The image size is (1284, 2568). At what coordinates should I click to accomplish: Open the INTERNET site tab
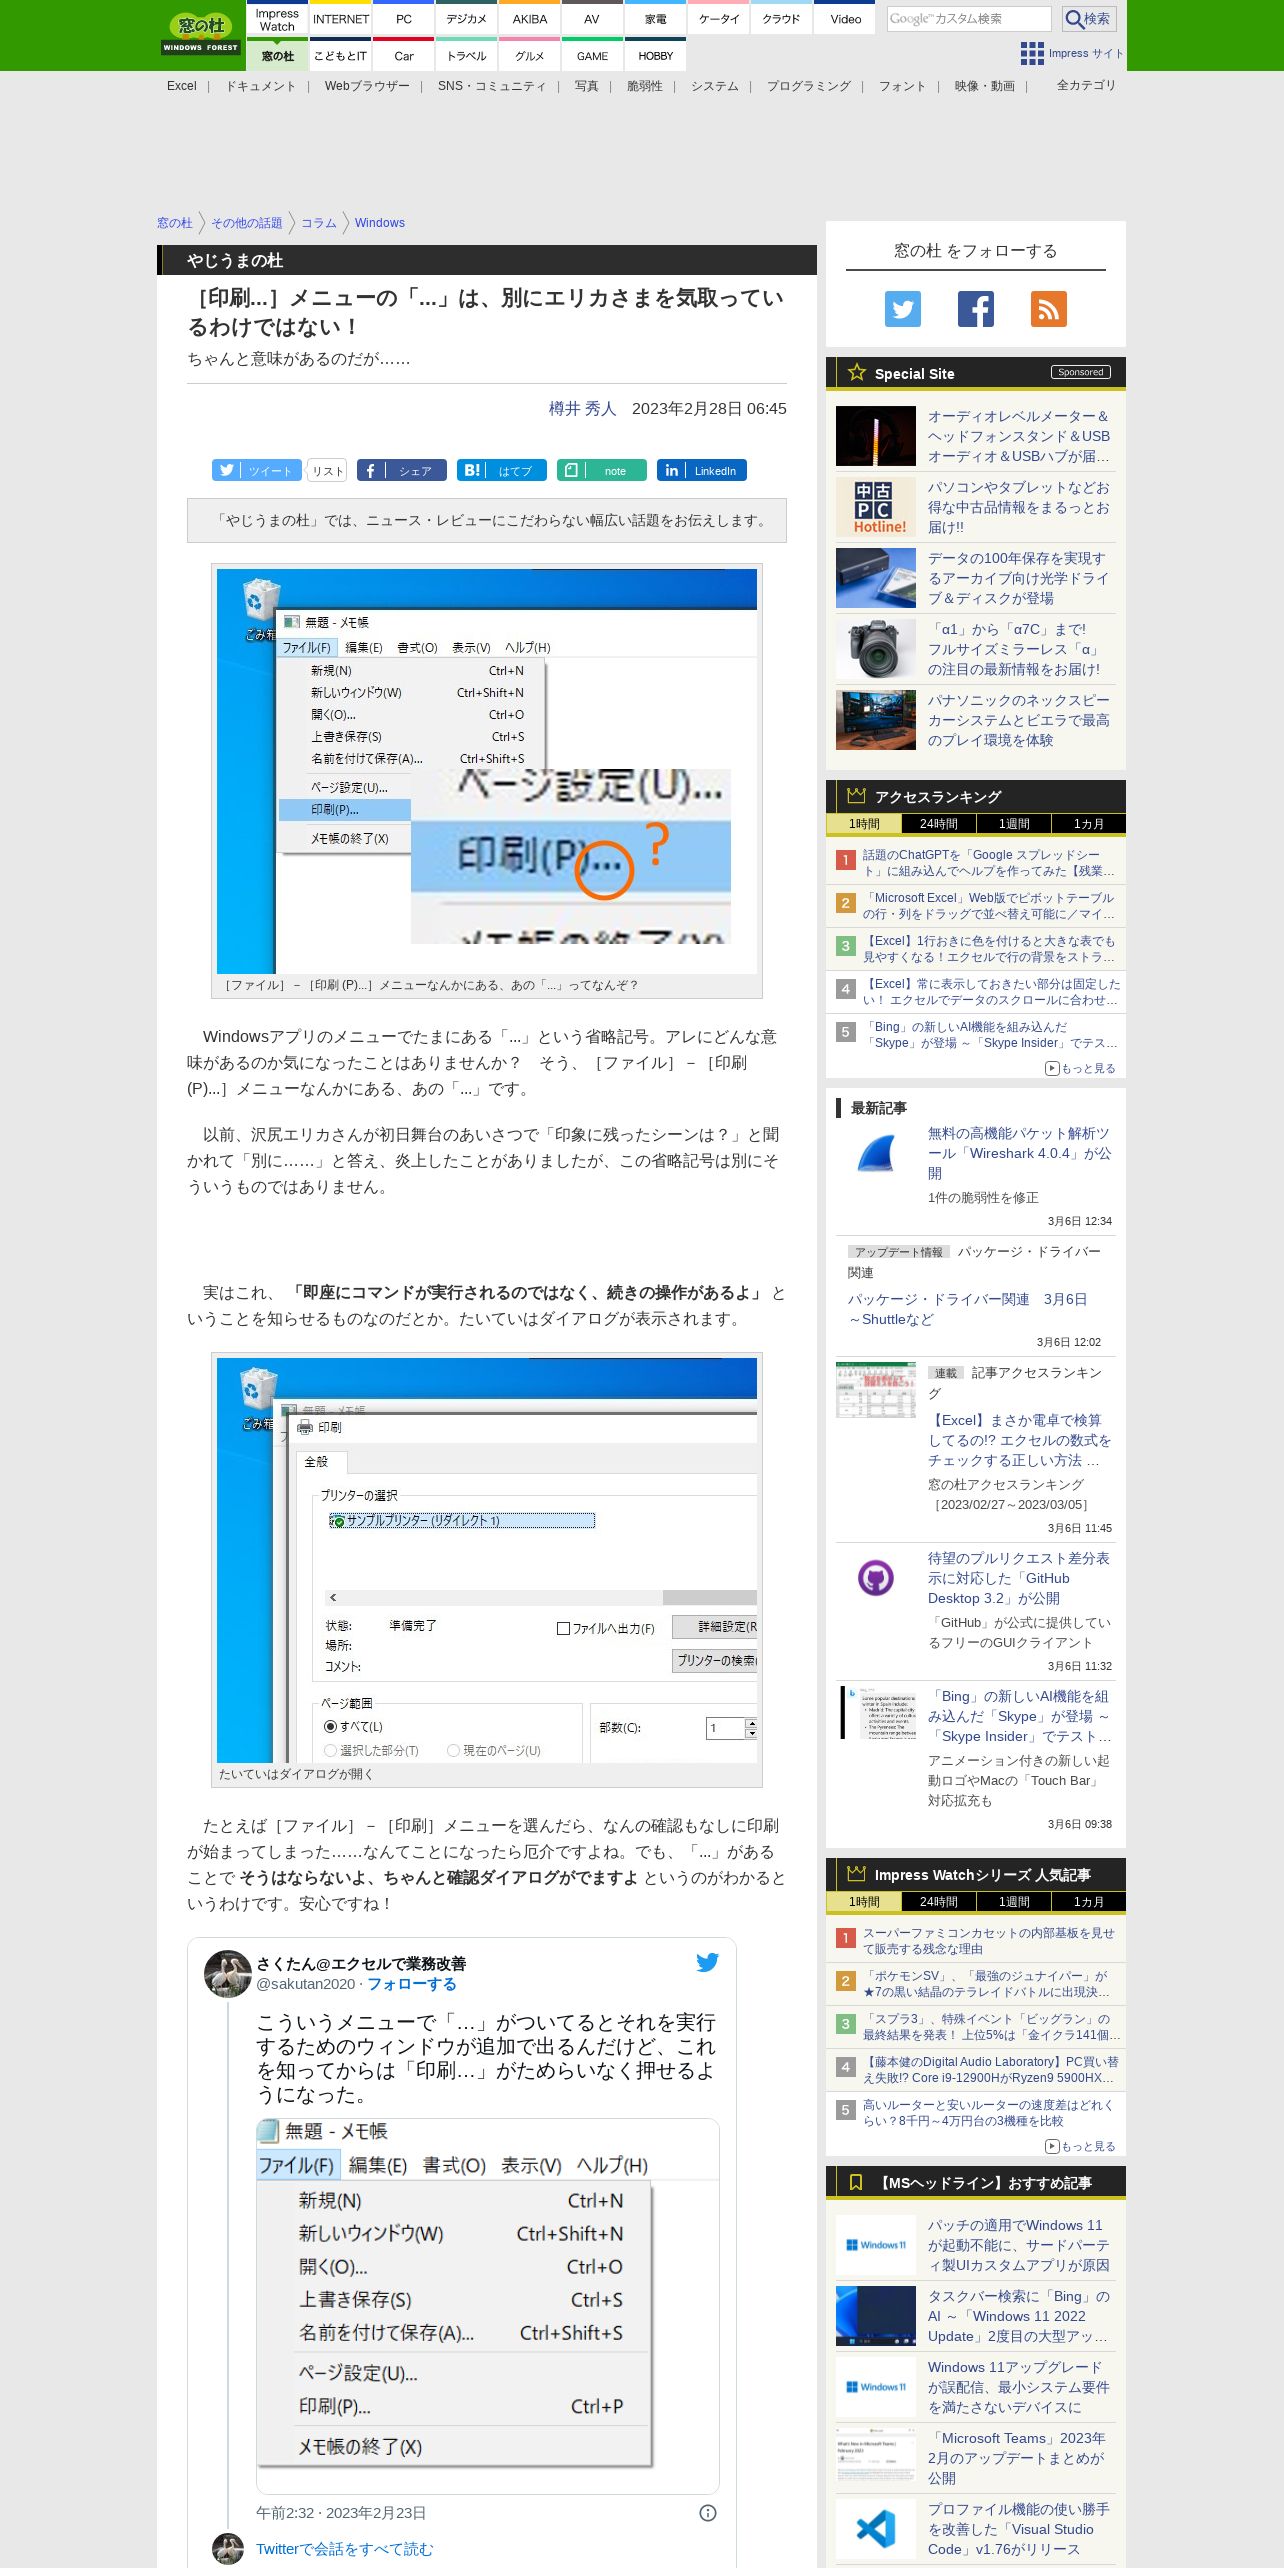pos(340,19)
